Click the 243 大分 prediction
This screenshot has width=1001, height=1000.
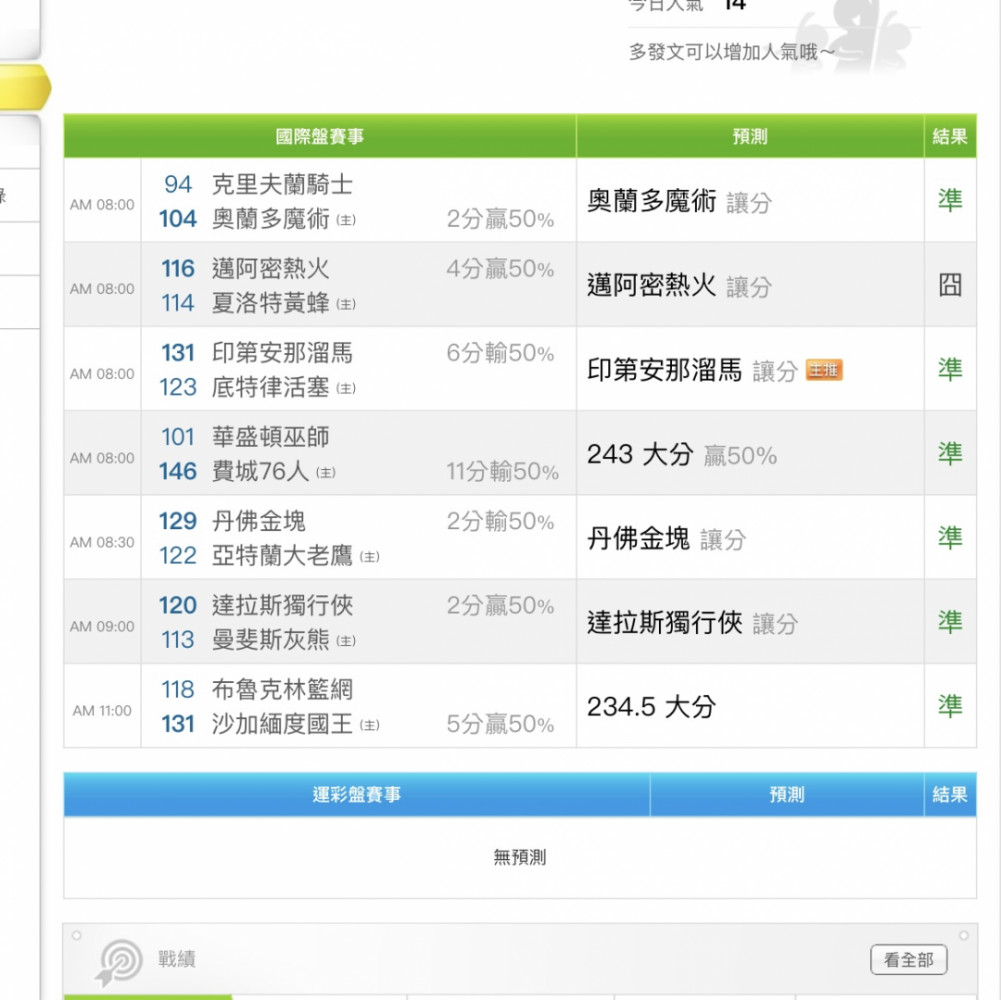click(682, 455)
